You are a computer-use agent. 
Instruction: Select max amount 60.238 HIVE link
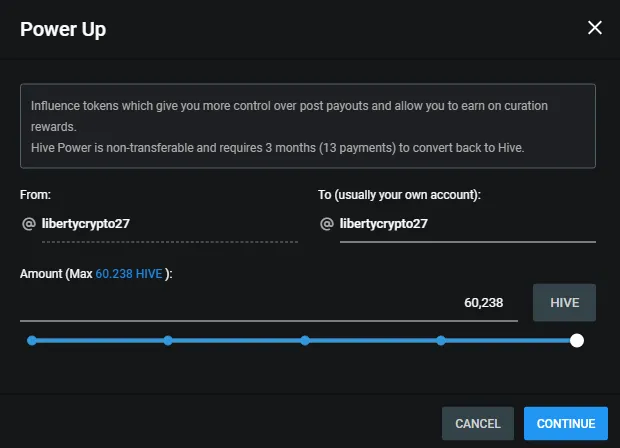[129, 274]
